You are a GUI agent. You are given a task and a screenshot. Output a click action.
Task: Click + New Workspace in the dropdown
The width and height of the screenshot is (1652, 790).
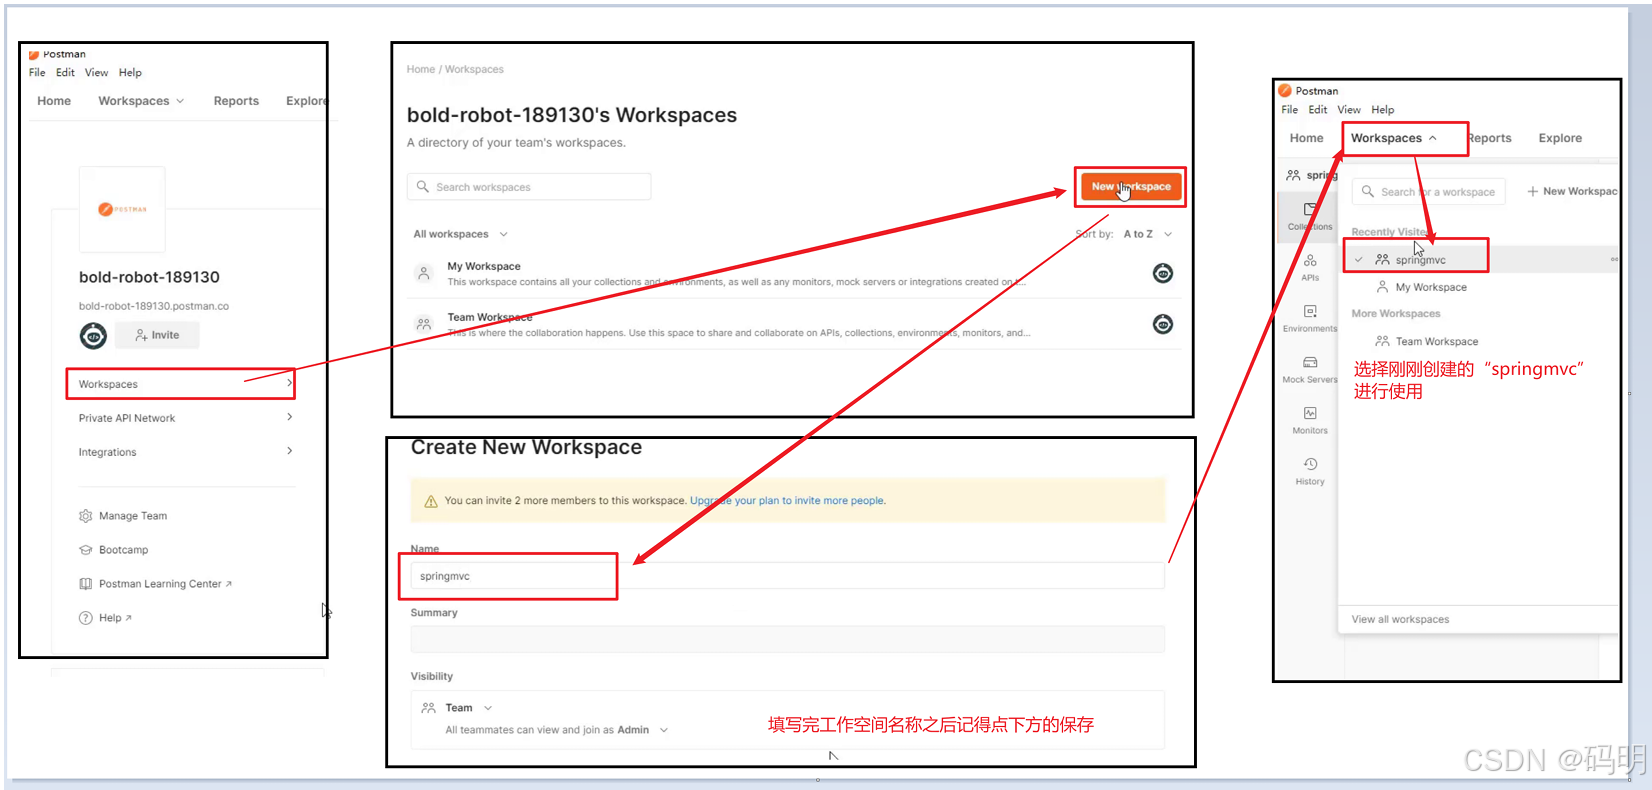[1572, 191]
